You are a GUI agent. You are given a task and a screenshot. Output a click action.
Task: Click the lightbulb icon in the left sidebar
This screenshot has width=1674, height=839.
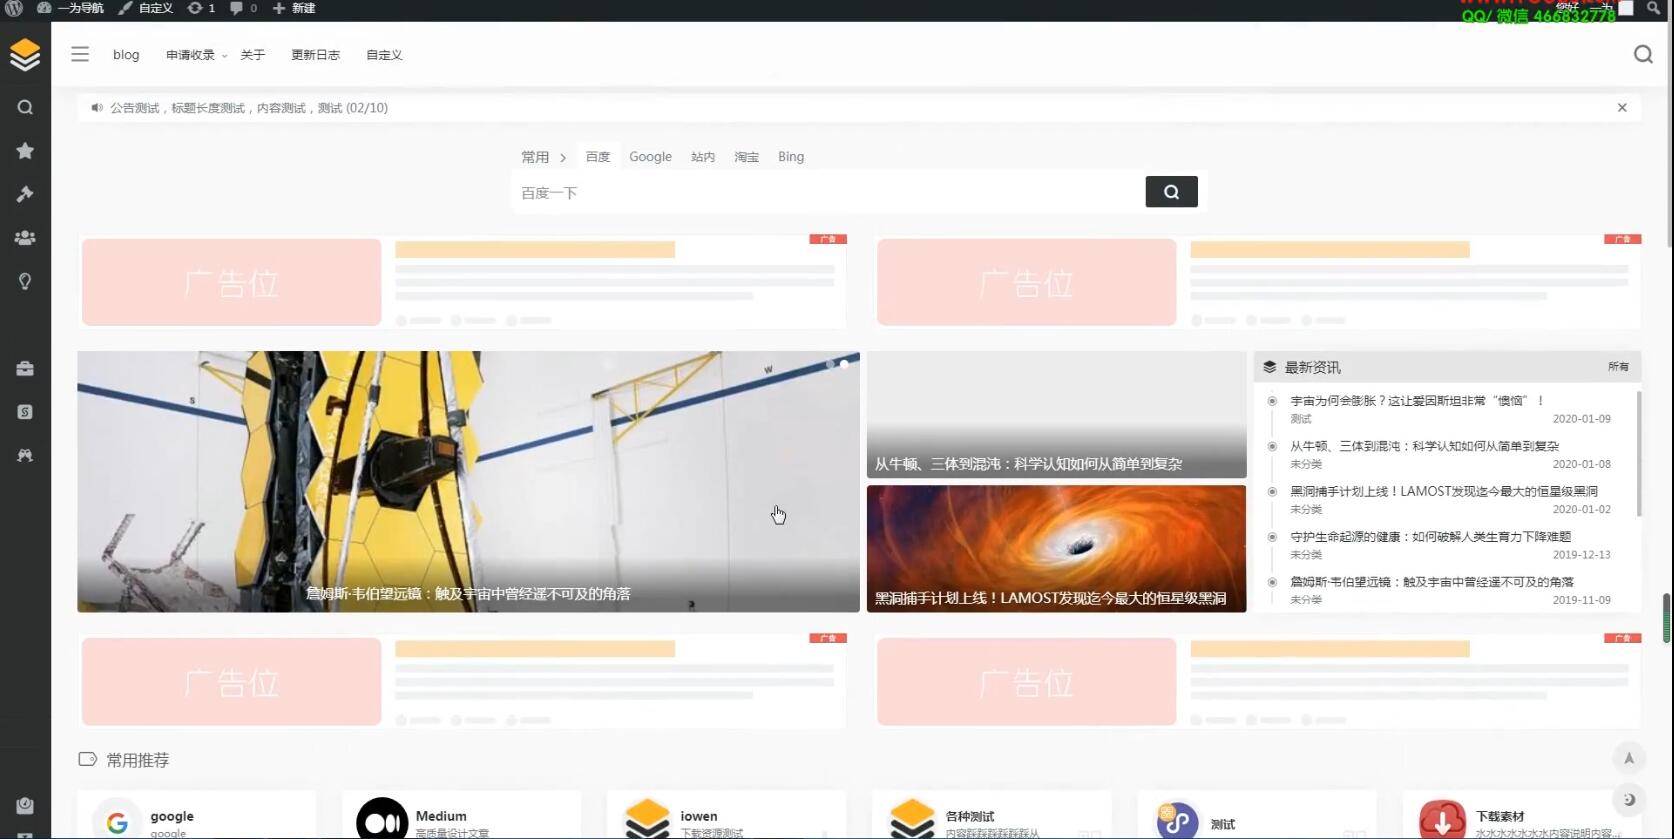25,282
